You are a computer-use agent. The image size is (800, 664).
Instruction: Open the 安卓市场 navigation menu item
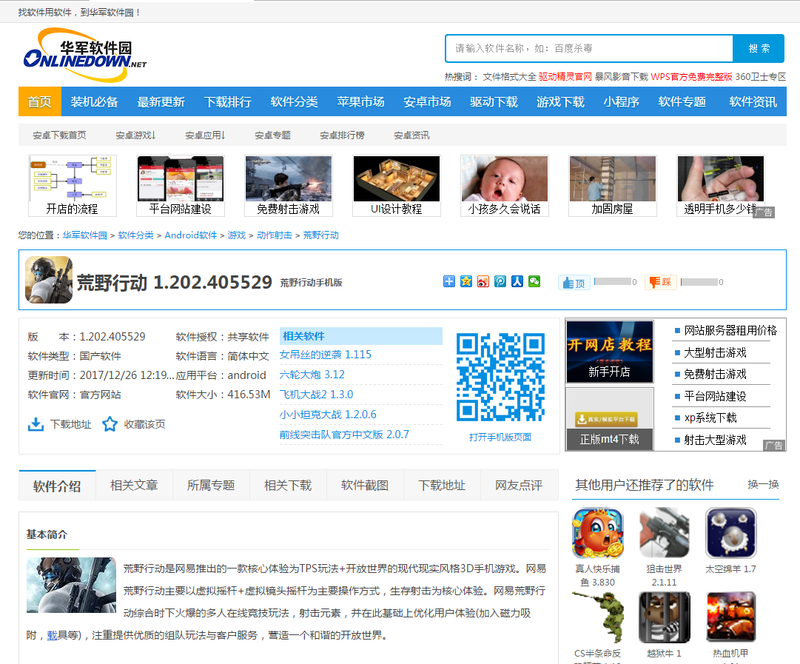coord(427,102)
